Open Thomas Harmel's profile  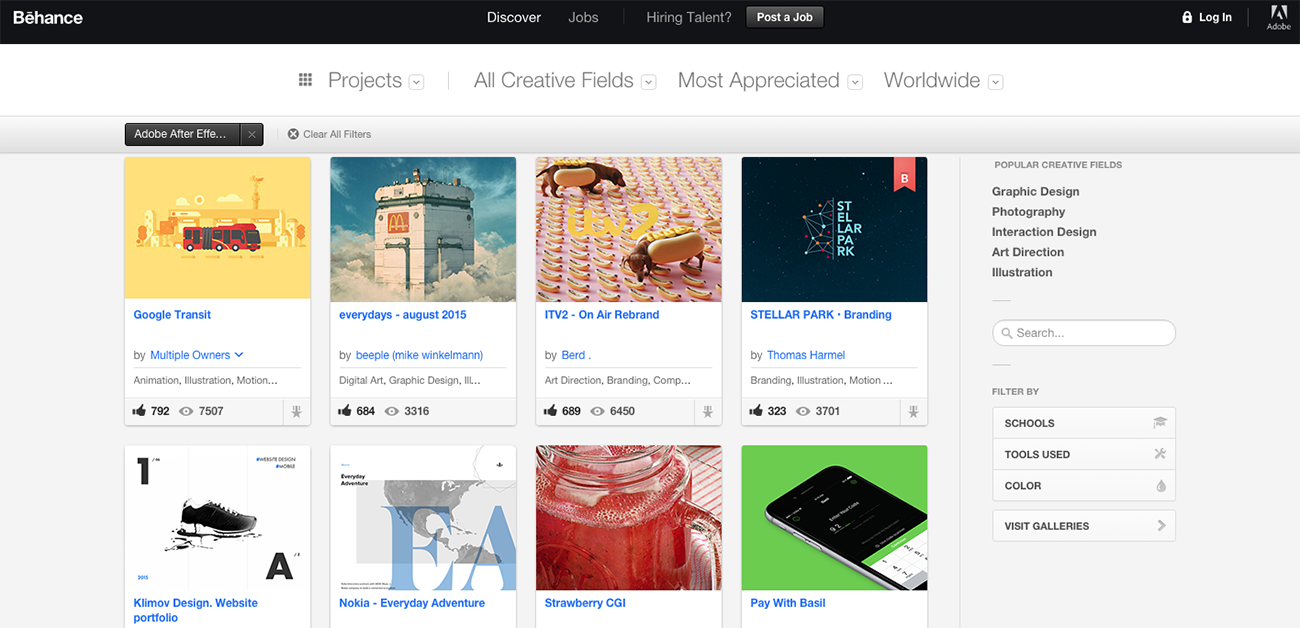[806, 355]
